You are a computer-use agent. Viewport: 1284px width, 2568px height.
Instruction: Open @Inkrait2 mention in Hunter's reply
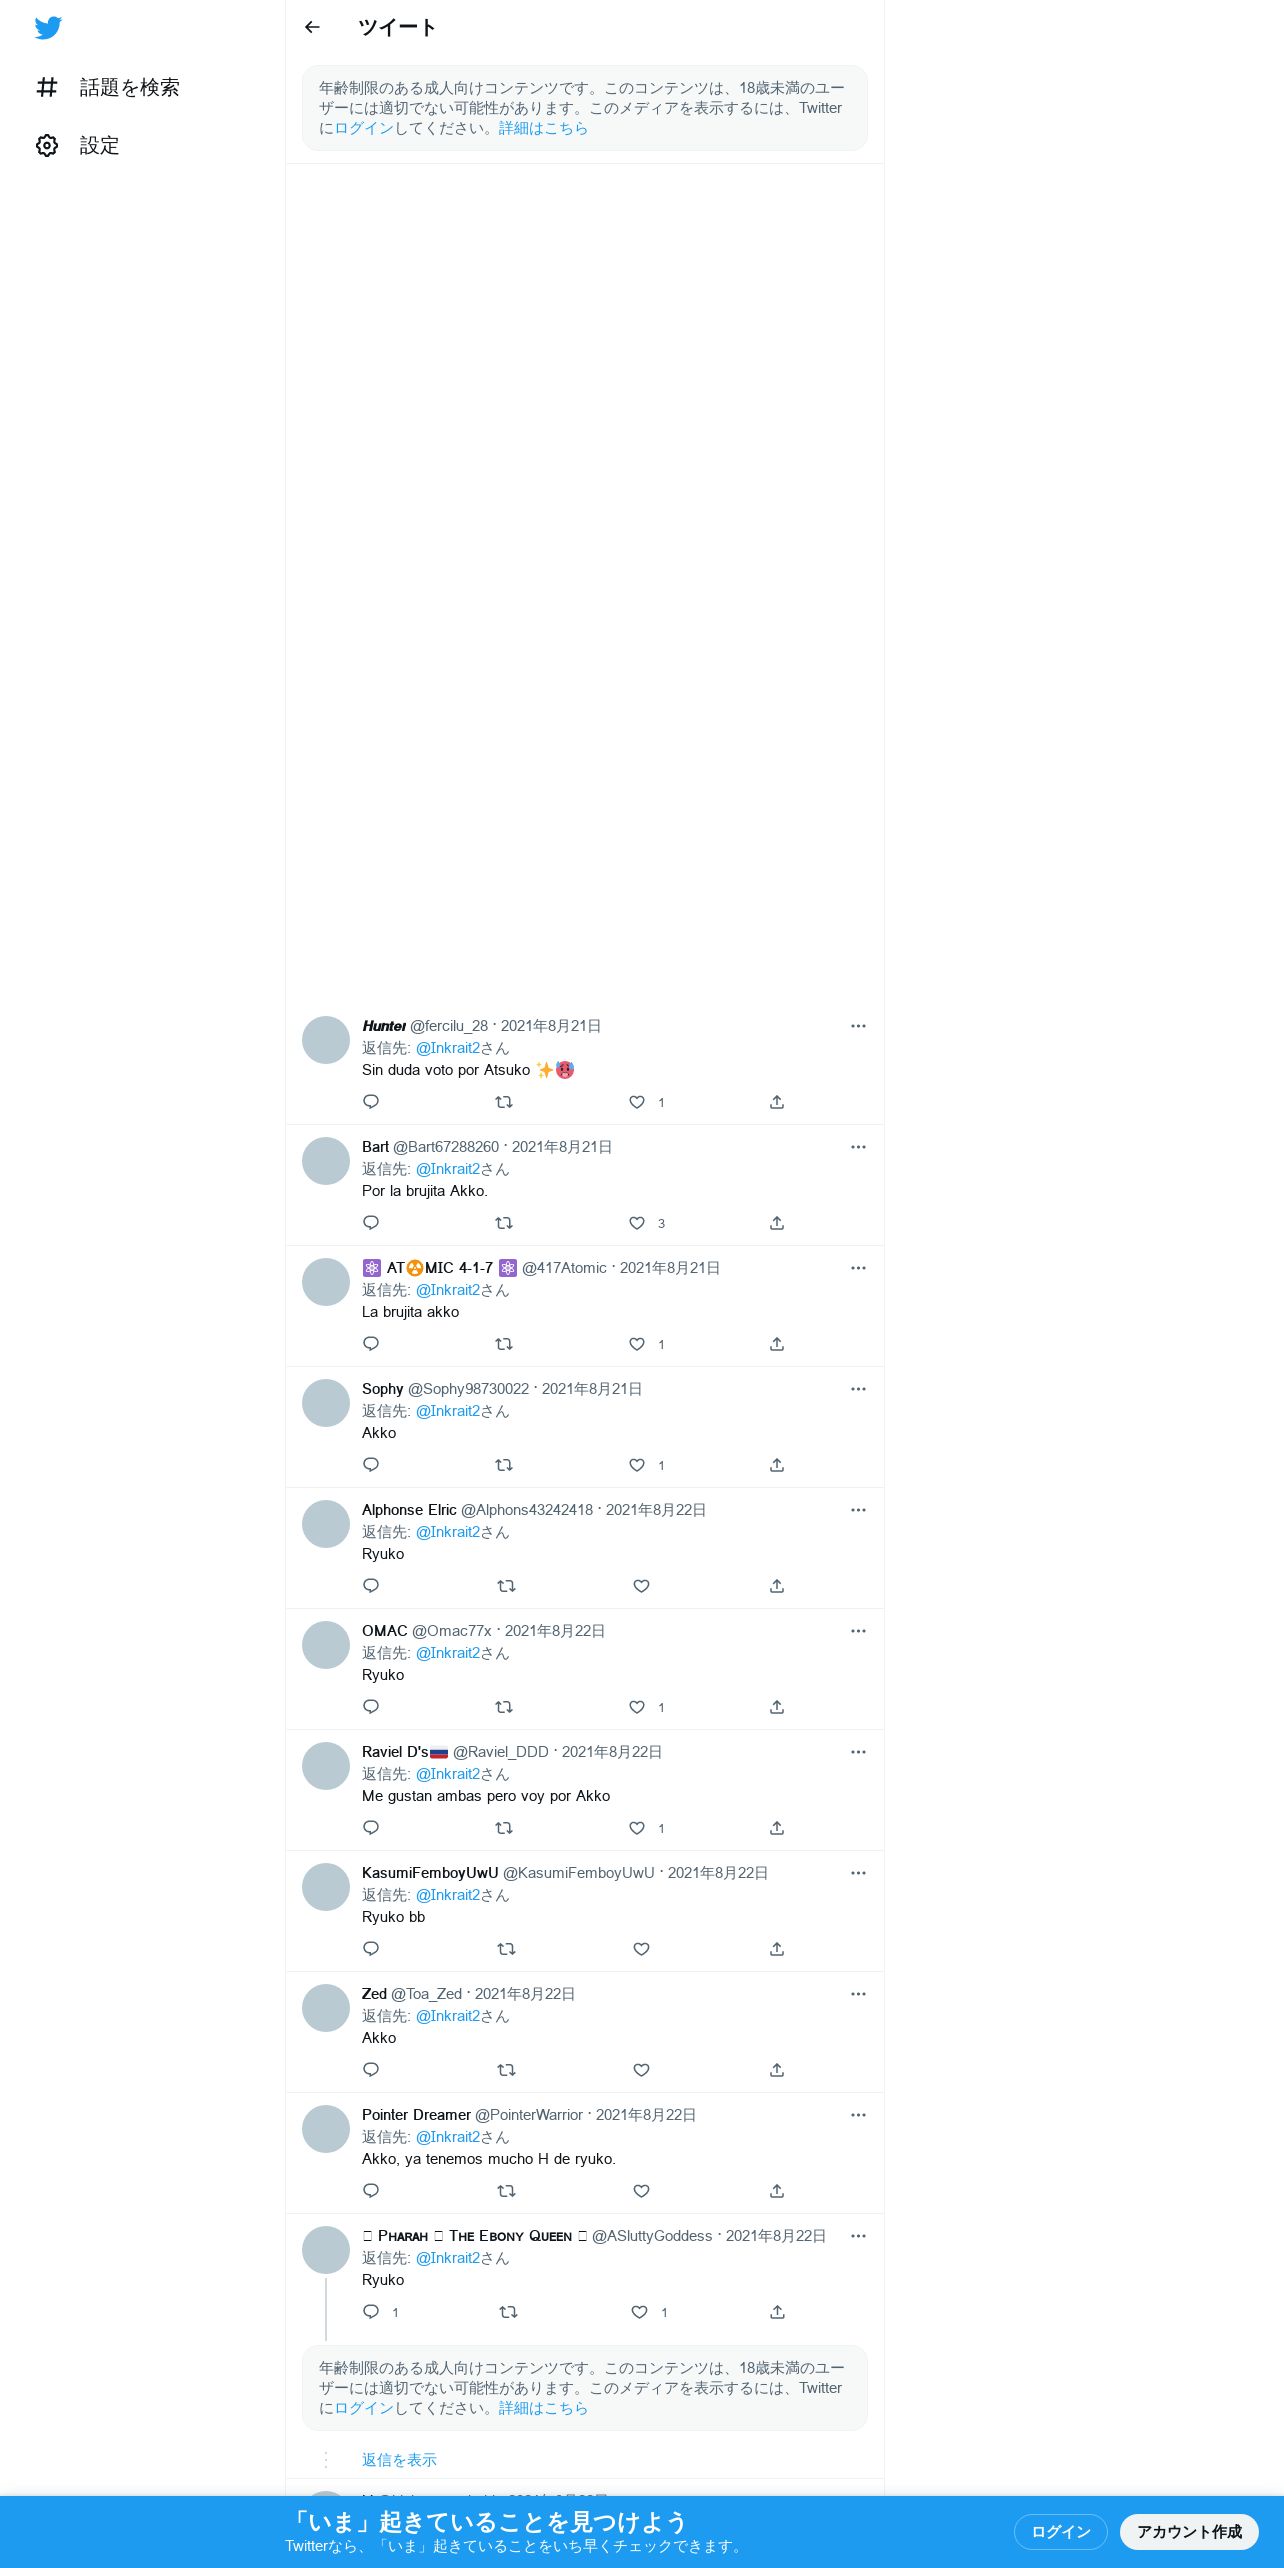click(447, 1048)
